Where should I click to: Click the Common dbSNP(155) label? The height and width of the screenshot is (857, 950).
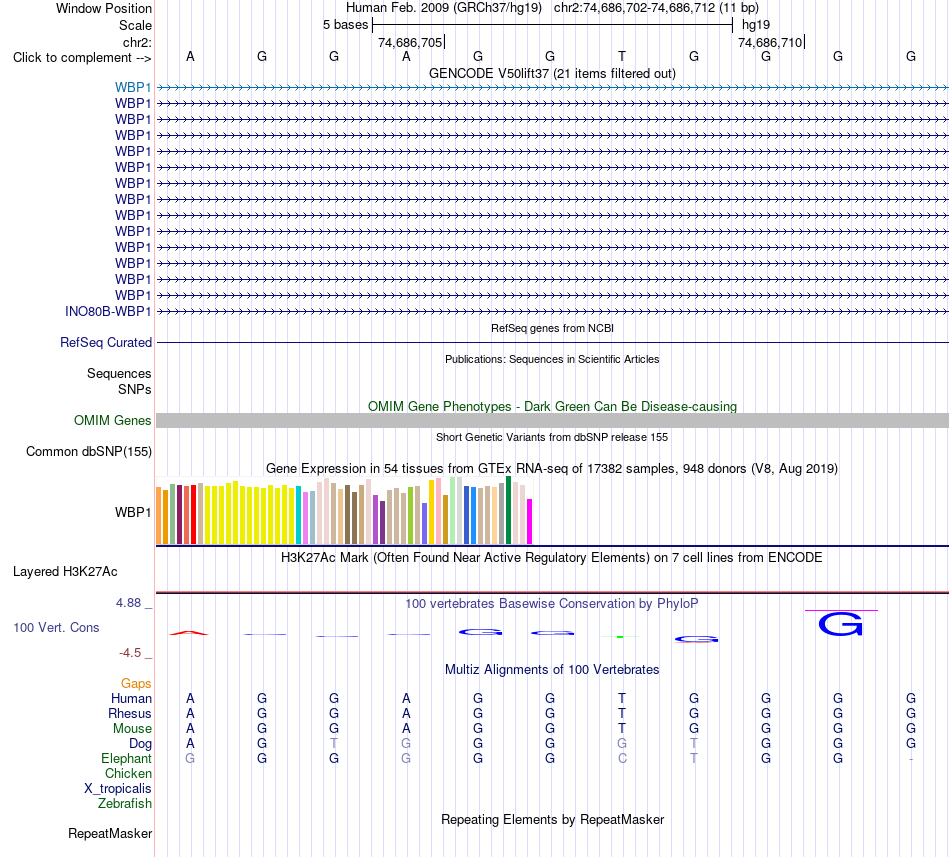[88, 452]
